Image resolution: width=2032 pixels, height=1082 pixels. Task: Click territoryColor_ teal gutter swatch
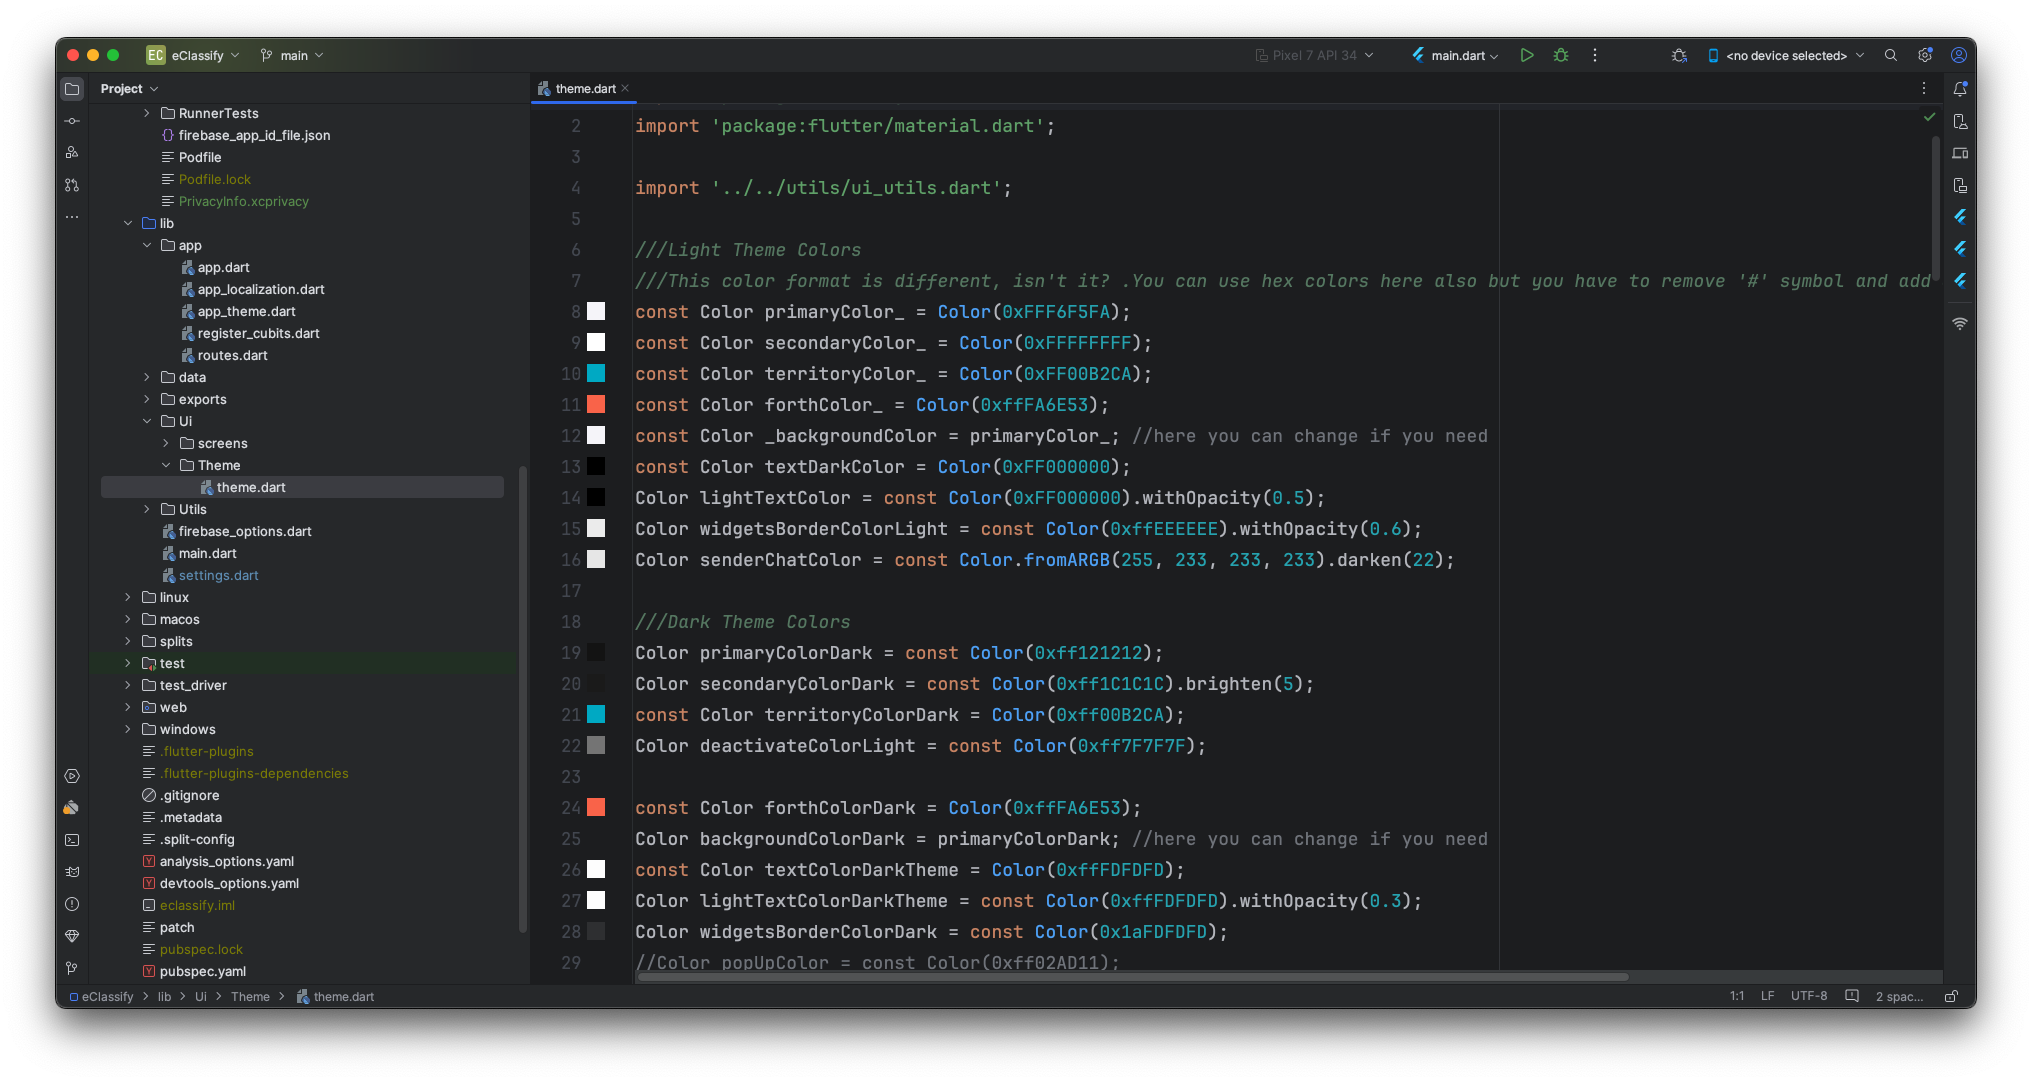[x=596, y=373]
